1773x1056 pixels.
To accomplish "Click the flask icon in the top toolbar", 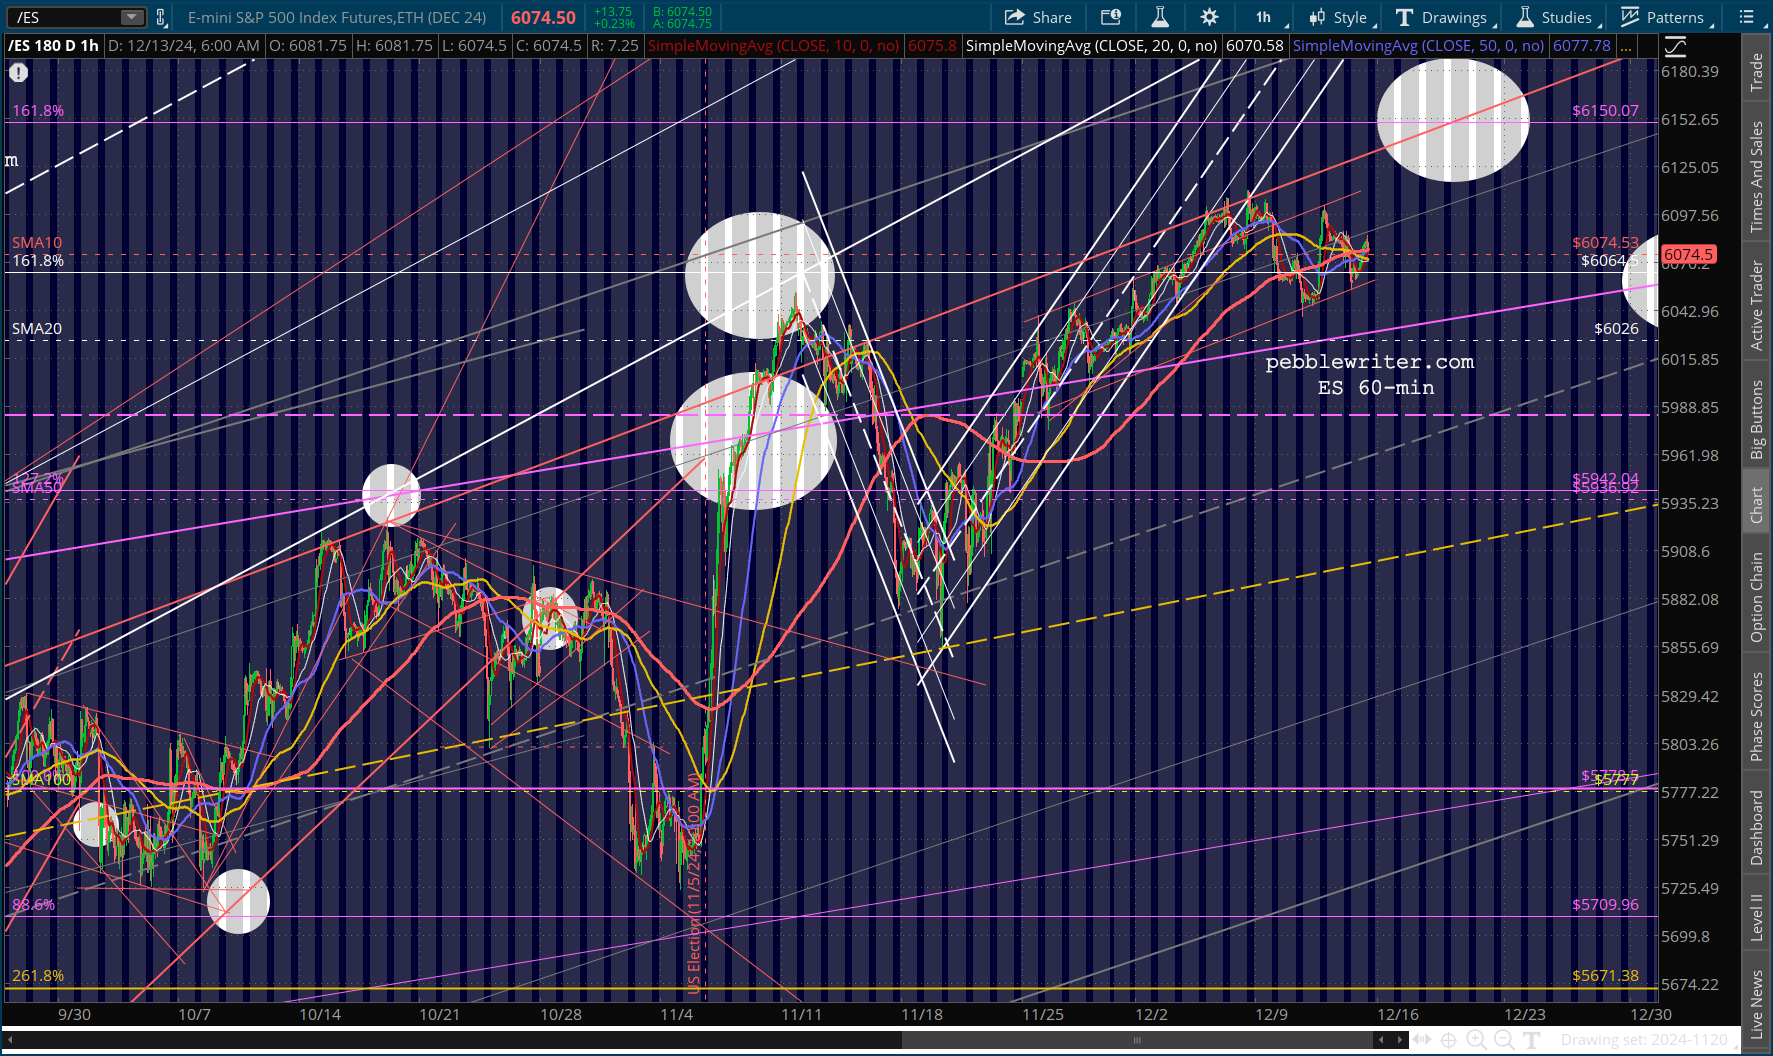I will (1160, 17).
